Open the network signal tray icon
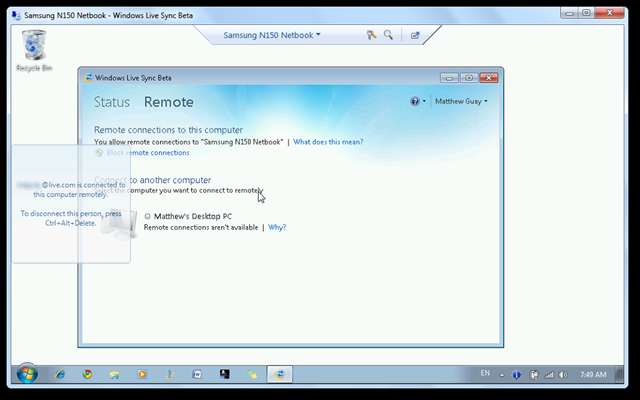The height and width of the screenshot is (400, 640). tap(549, 375)
